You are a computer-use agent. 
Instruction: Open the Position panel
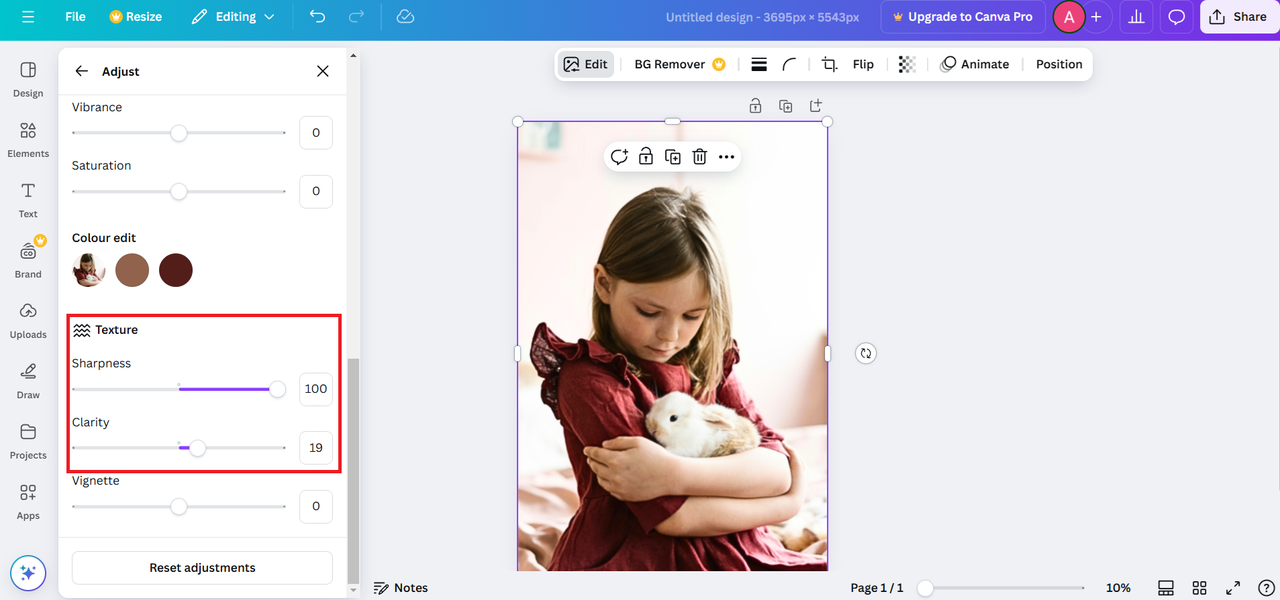pos(1059,64)
